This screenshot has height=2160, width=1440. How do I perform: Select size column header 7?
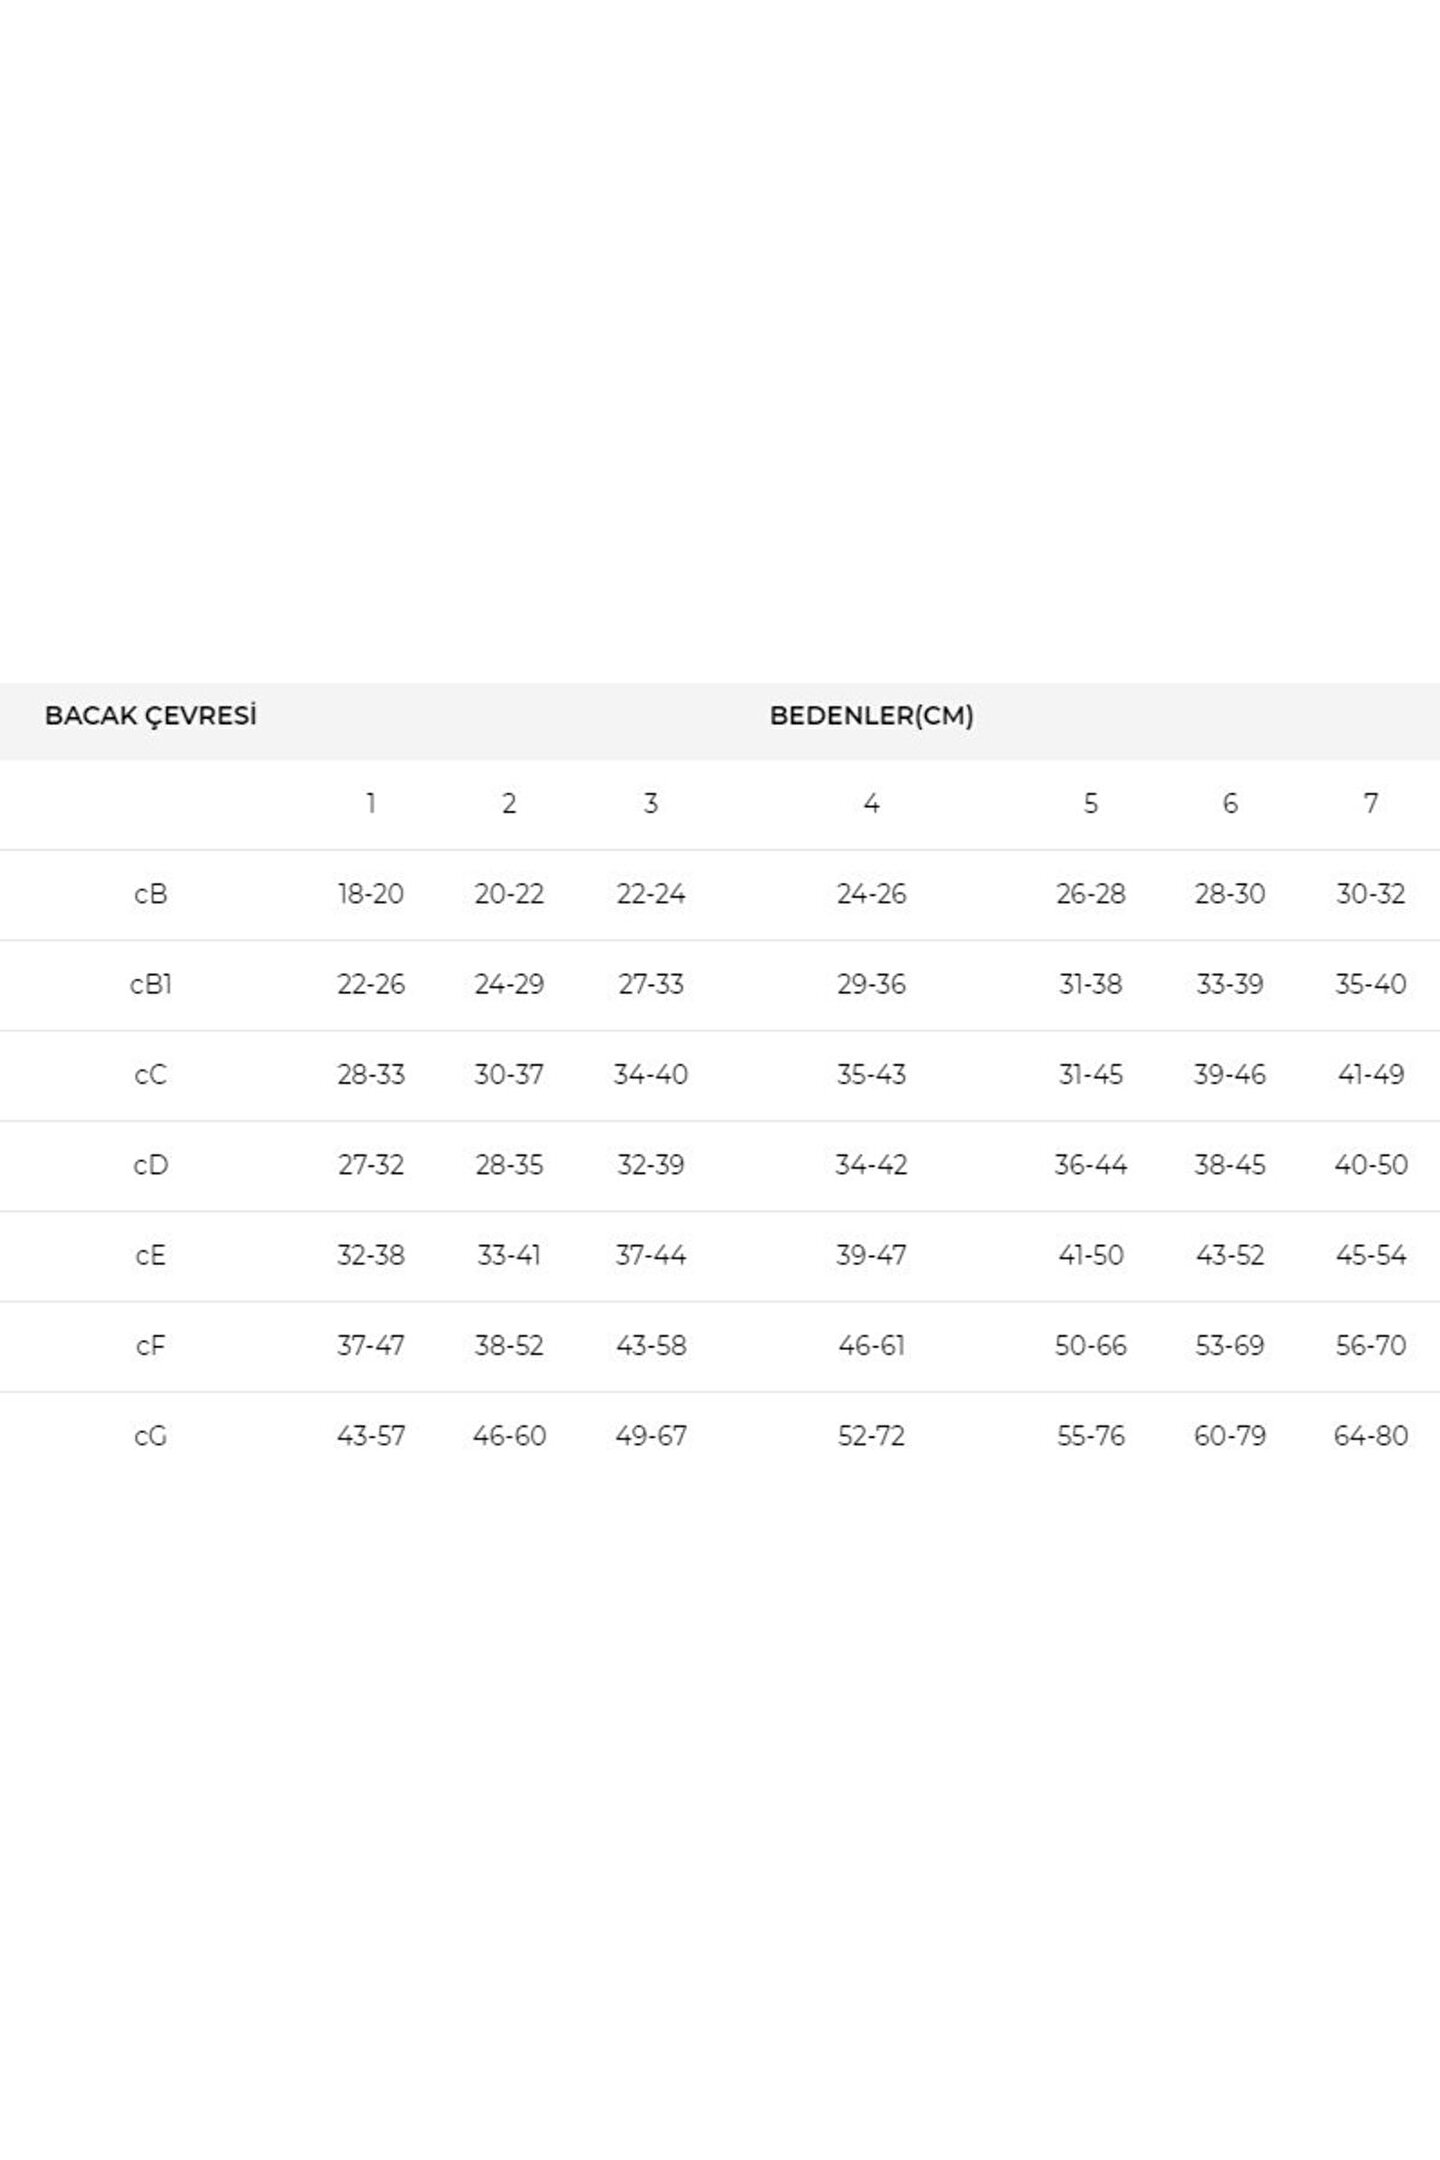(1371, 803)
